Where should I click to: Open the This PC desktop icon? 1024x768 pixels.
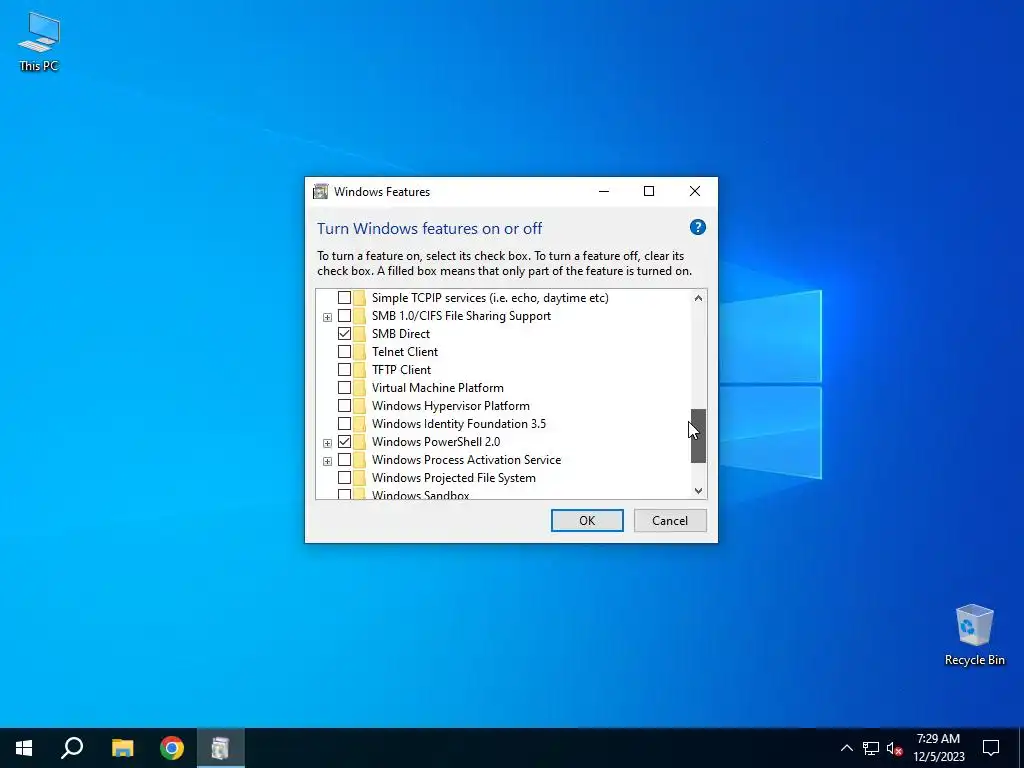pyautogui.click(x=39, y=42)
